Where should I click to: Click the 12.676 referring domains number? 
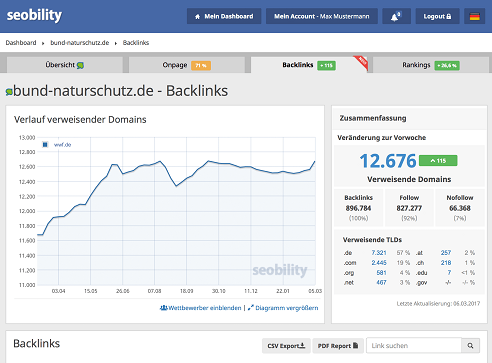388,161
